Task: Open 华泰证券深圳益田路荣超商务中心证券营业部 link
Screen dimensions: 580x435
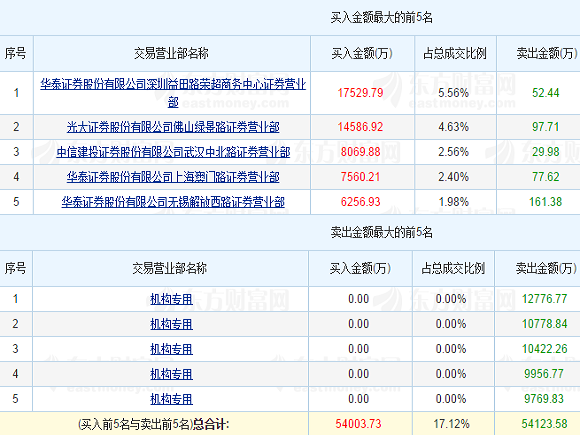Action: (x=173, y=92)
